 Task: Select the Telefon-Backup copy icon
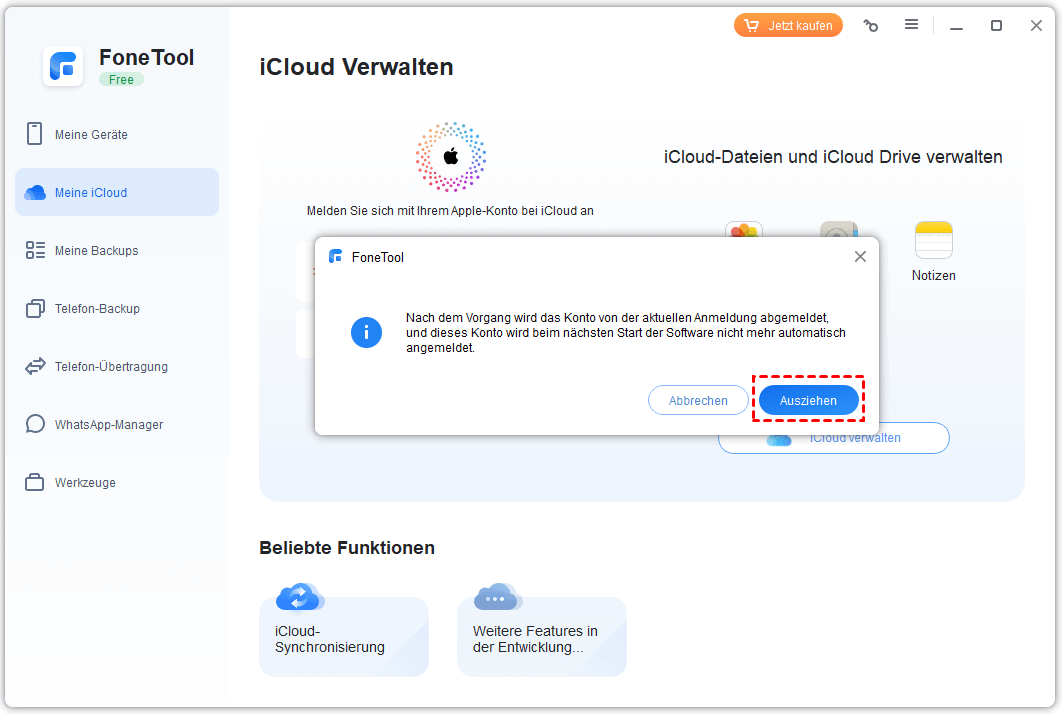(36, 309)
